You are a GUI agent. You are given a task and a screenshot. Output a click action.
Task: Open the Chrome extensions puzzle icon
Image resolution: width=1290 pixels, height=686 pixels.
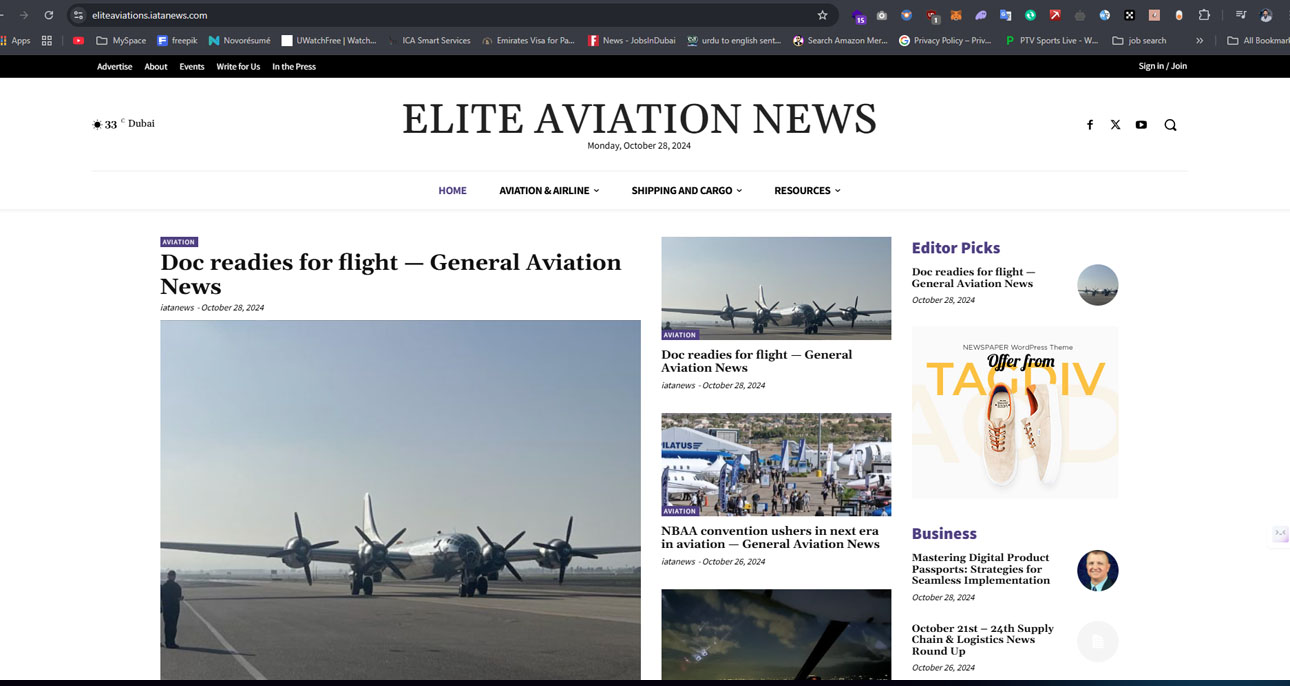[x=1204, y=15]
